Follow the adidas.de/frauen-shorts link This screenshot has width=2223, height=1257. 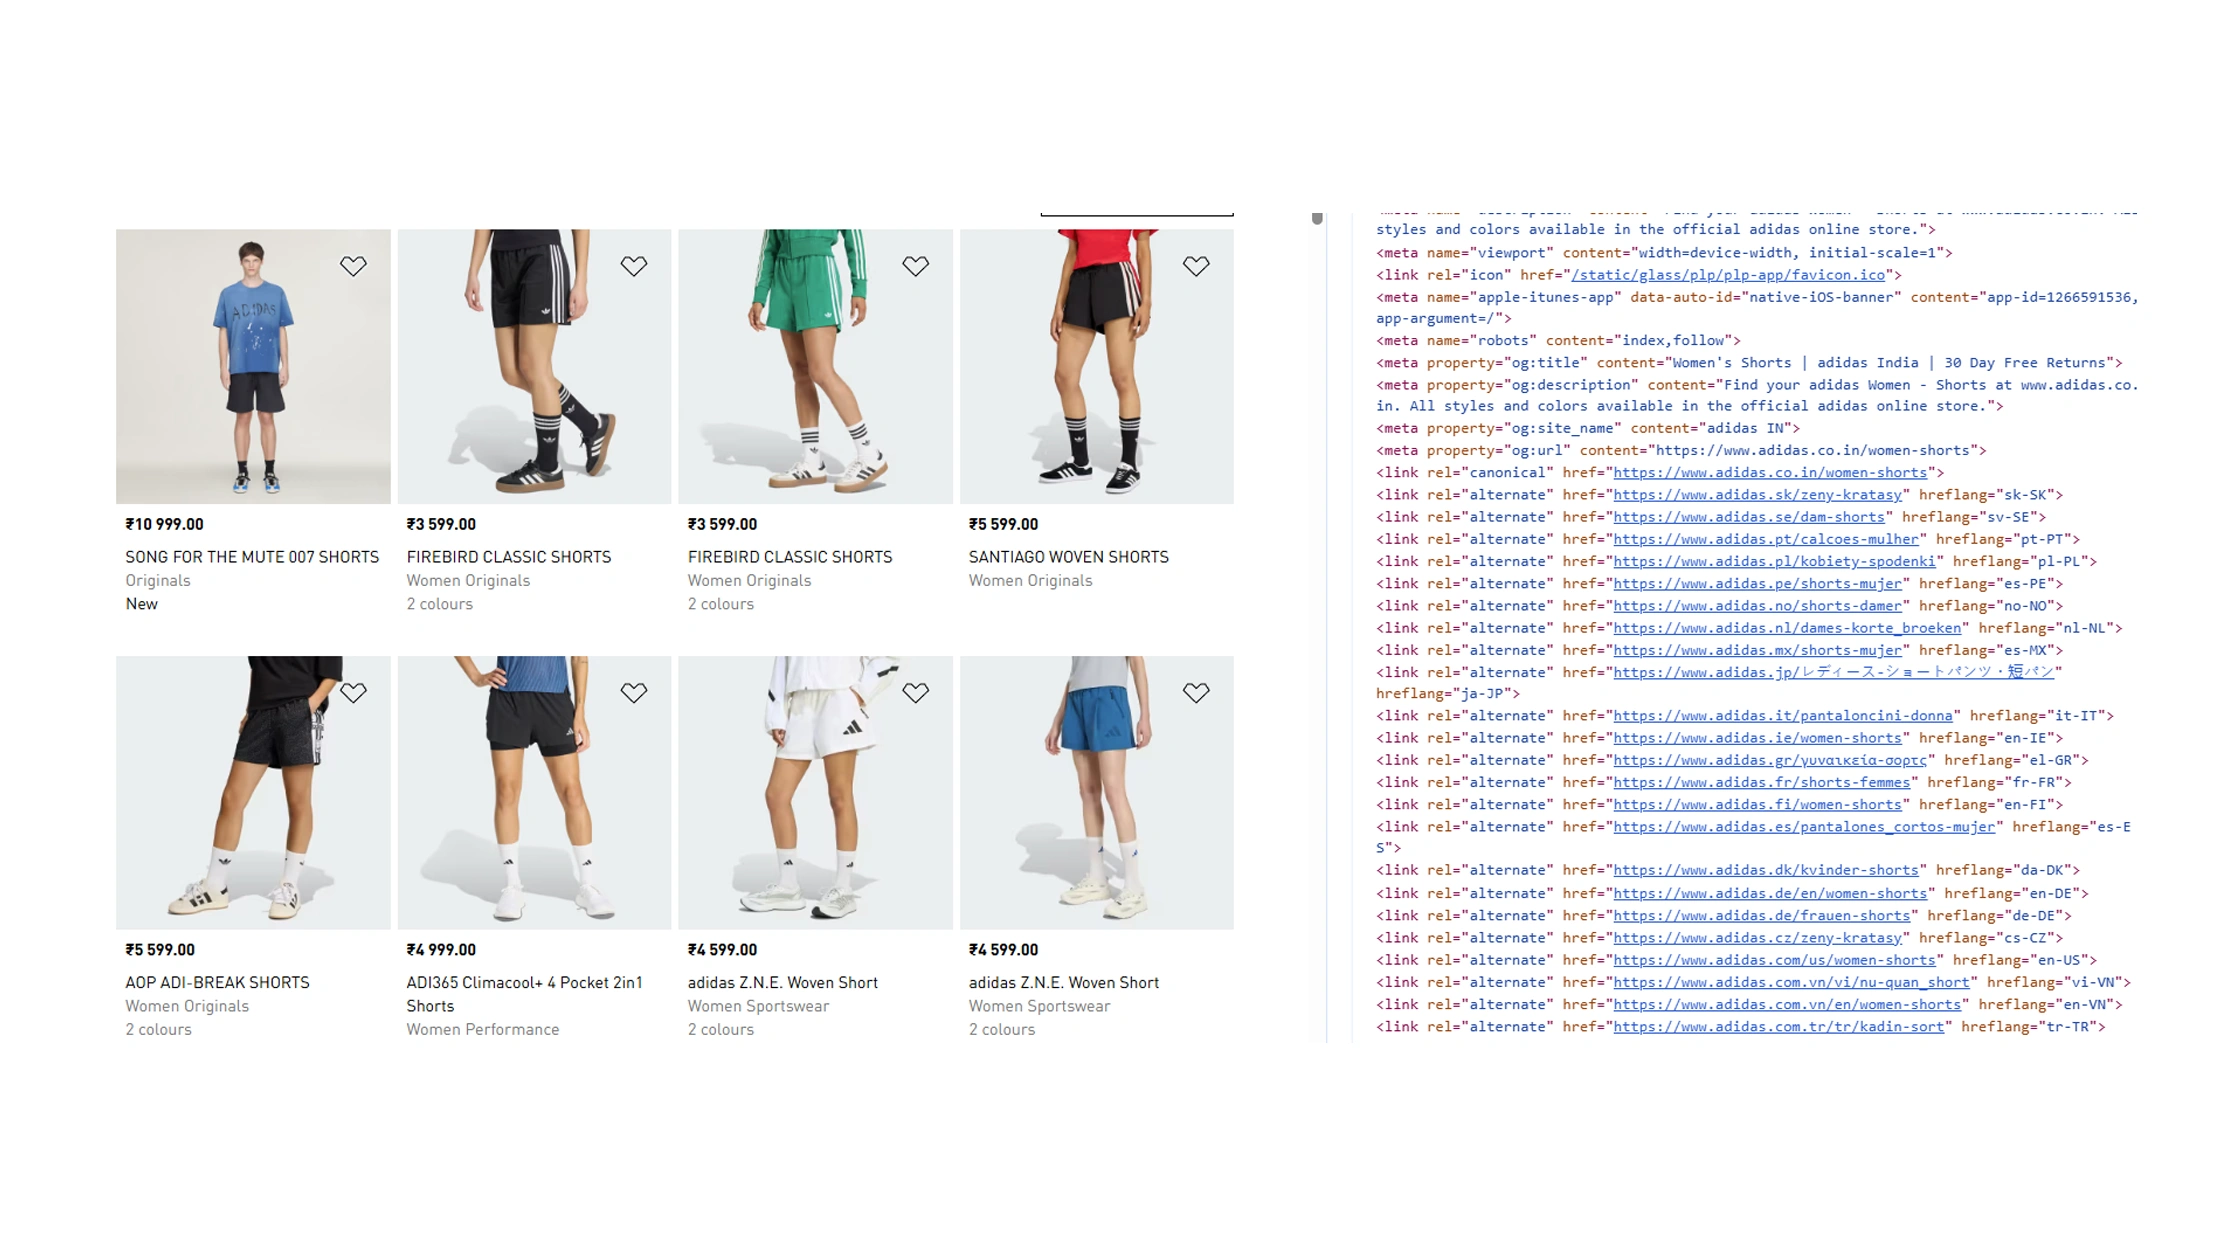tap(1761, 916)
